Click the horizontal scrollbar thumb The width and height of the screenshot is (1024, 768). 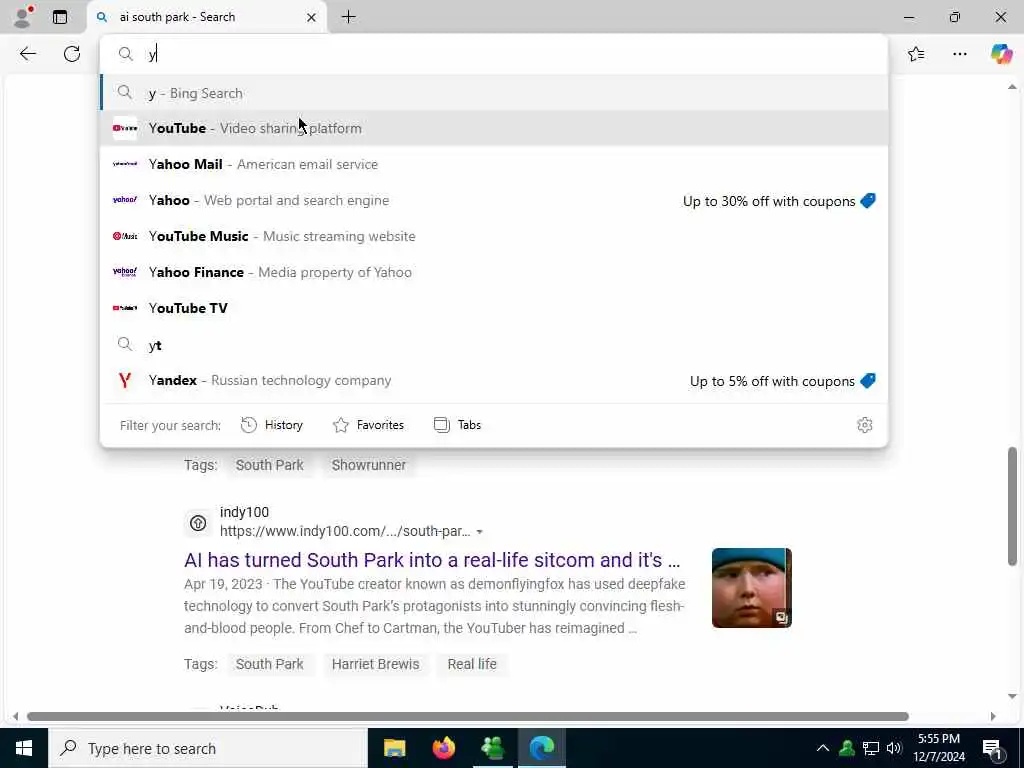[x=468, y=716]
